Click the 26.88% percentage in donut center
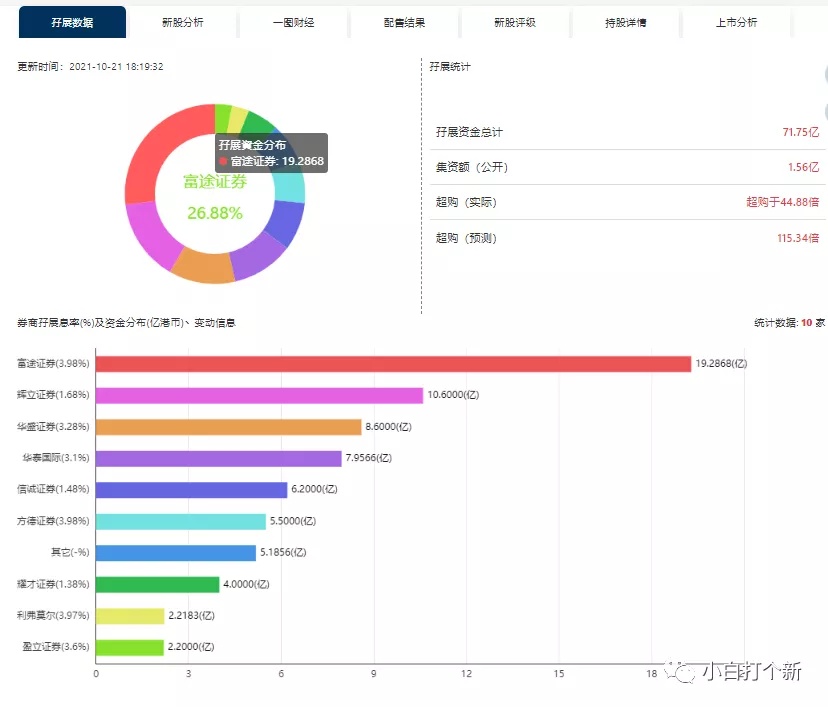The height and width of the screenshot is (707, 828). click(x=215, y=213)
